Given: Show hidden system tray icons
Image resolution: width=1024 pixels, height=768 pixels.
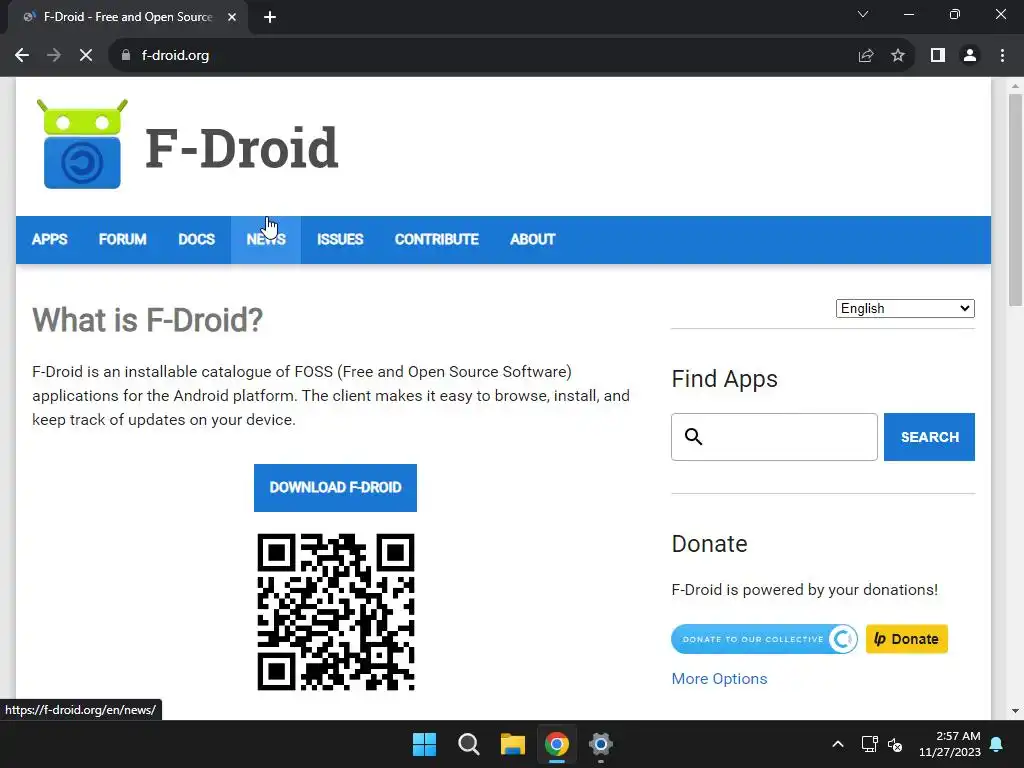Looking at the screenshot, I should coord(838,744).
